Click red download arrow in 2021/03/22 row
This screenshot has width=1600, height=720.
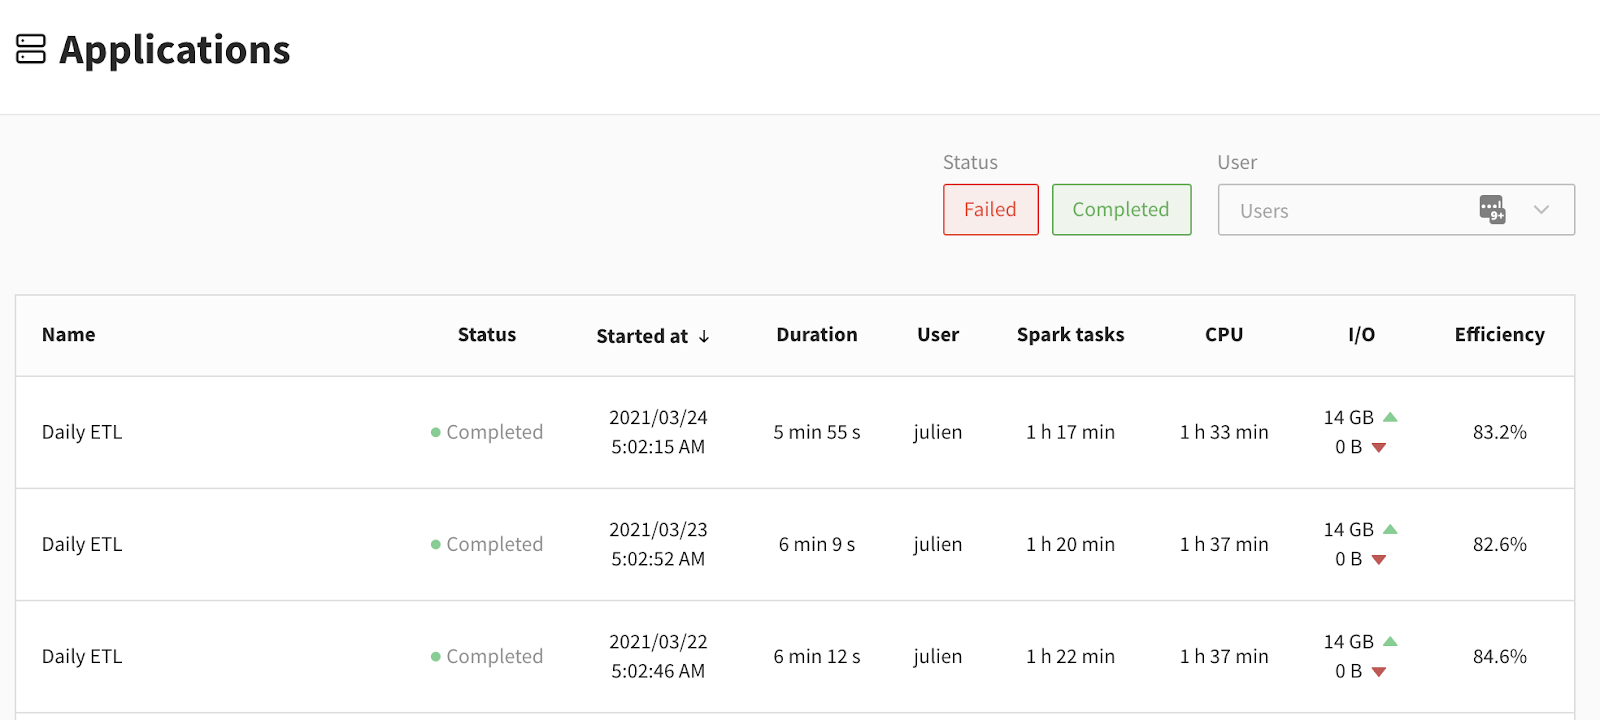1379,672
